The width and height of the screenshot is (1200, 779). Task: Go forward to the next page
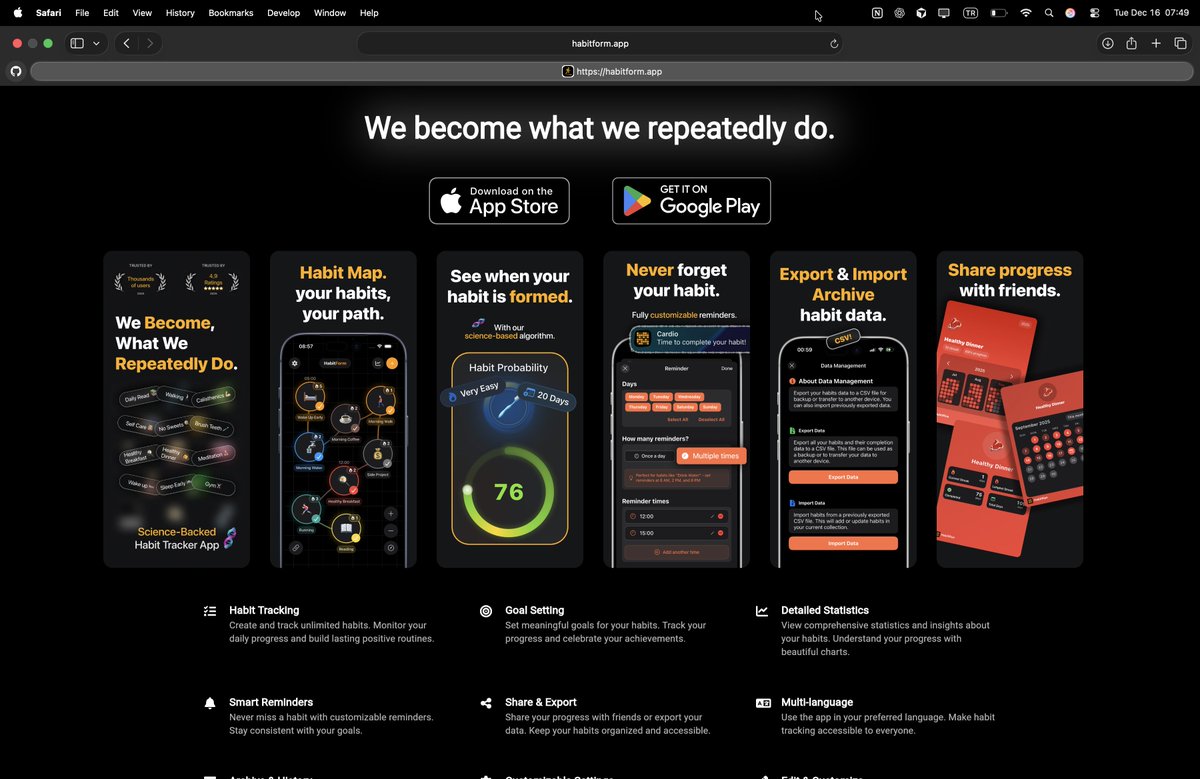pos(150,43)
